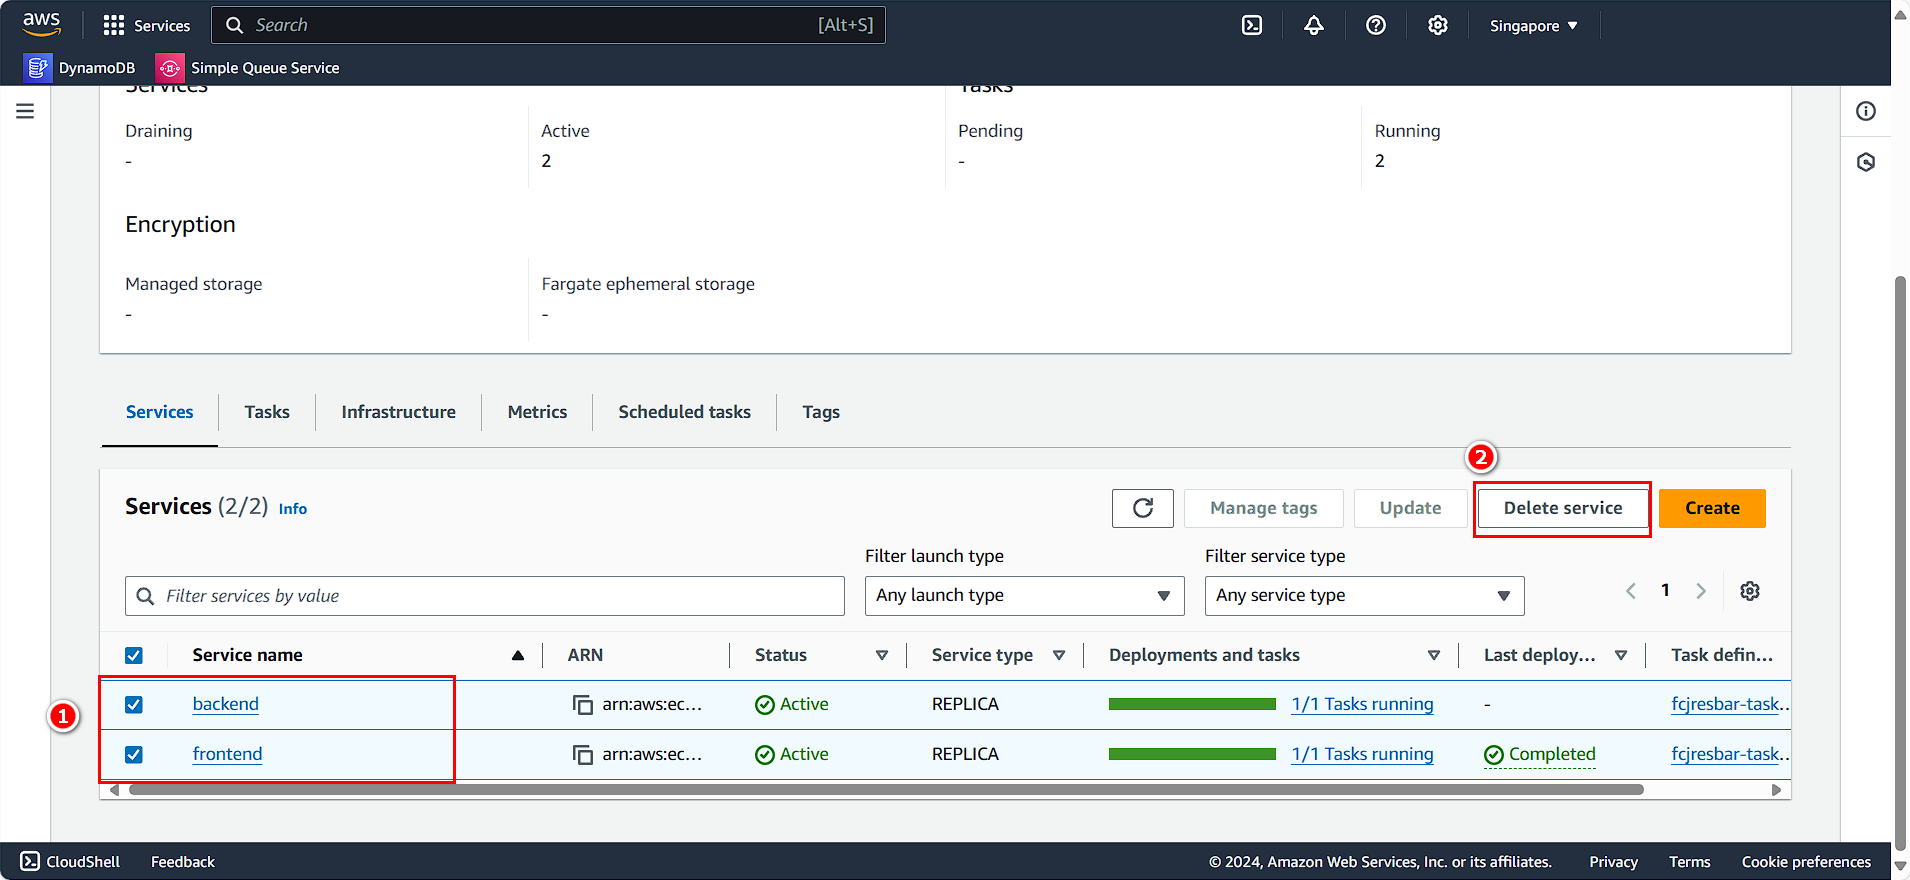
Task: Copy the backend service ARN
Action: pyautogui.click(x=583, y=705)
